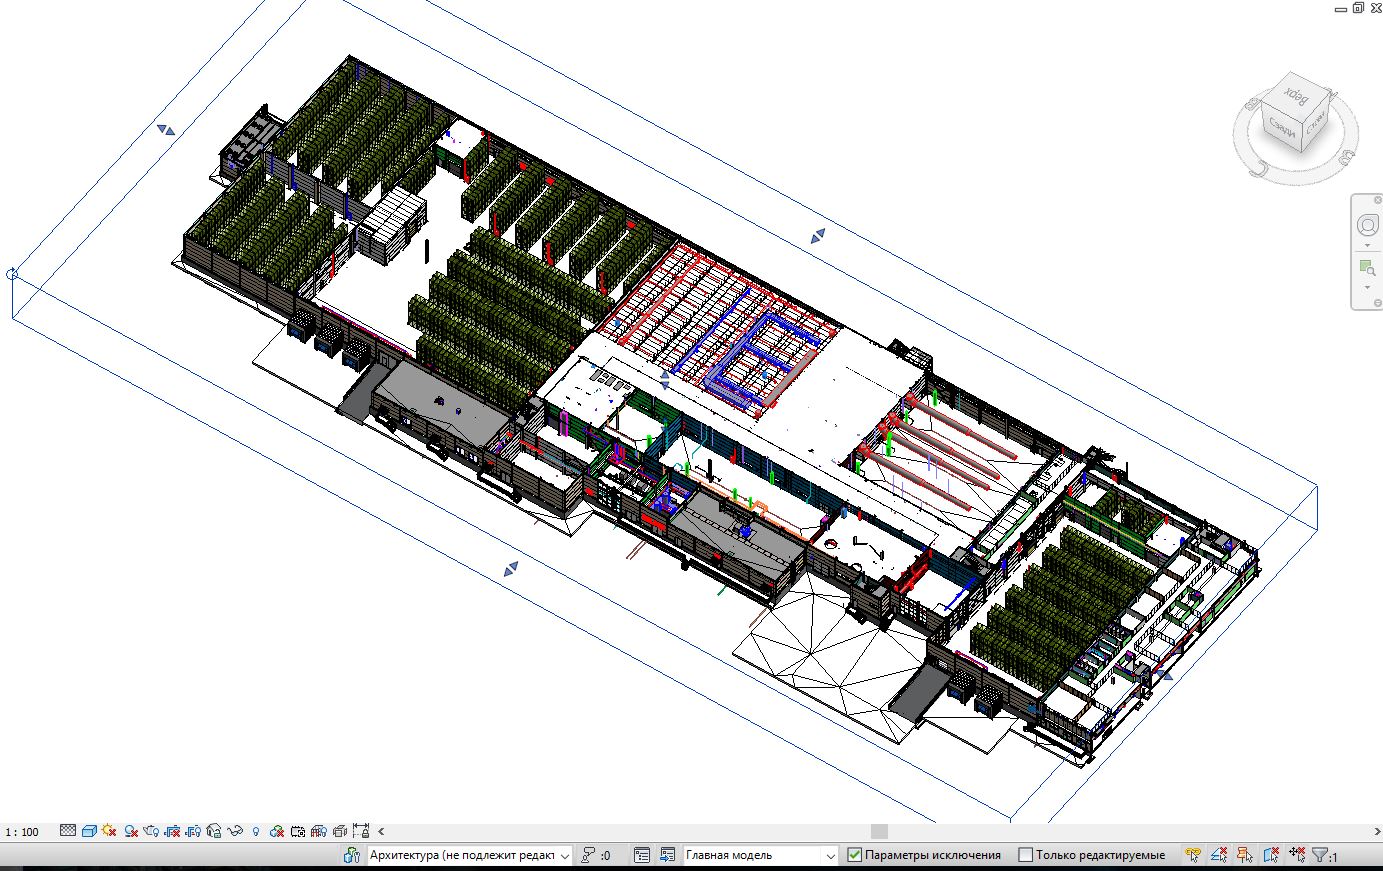Click the horizontal scrollbar thumb
The width and height of the screenshot is (1383, 871).
[879, 831]
